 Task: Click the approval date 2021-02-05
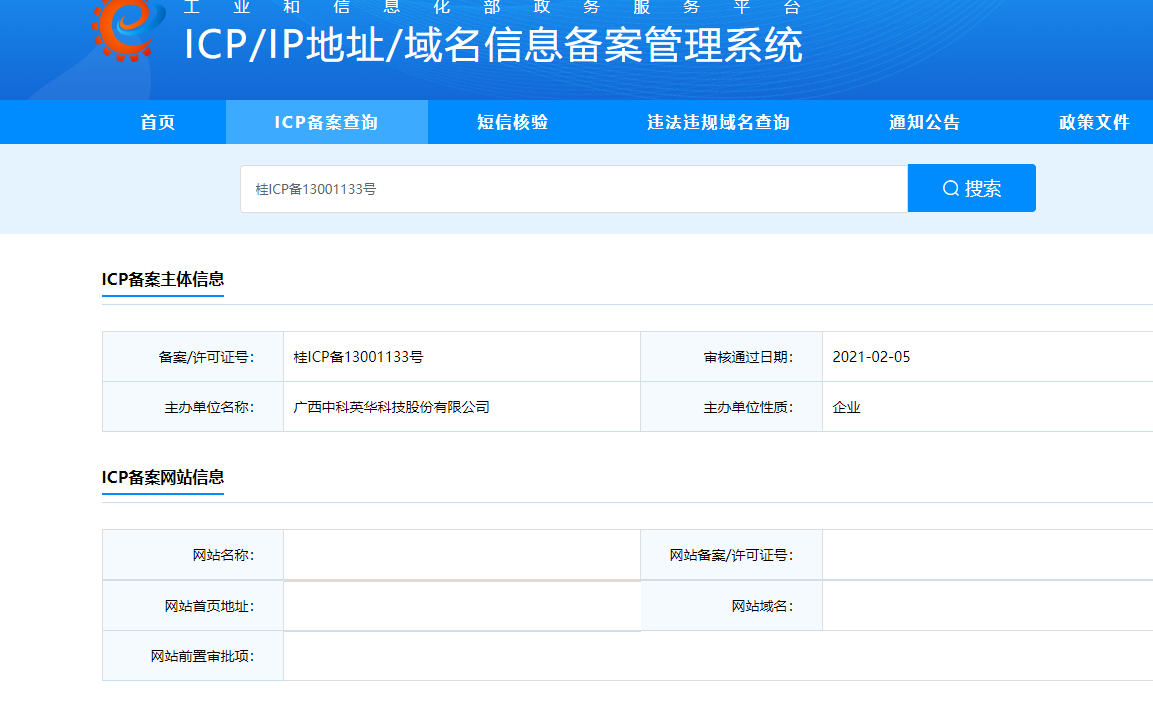click(x=871, y=357)
